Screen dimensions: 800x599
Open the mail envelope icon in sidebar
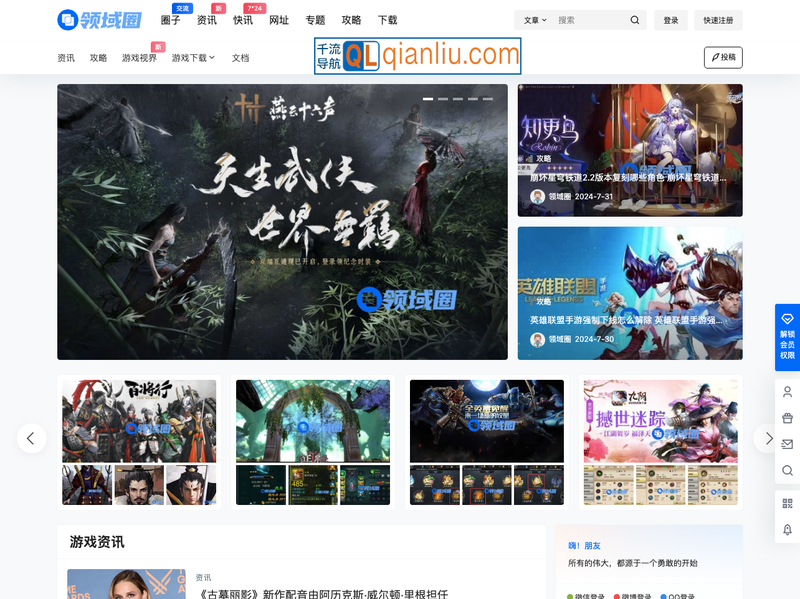[787, 444]
